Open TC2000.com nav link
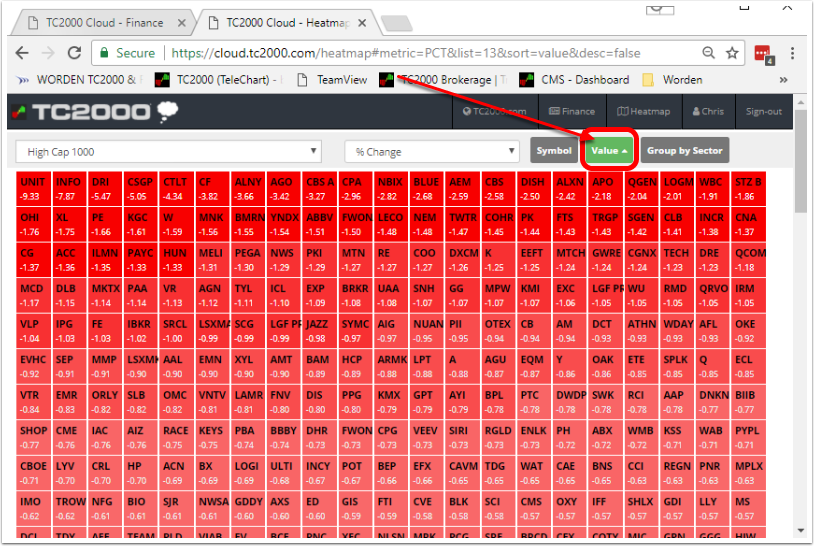Viewport: 814px width, 546px height. pos(494,112)
